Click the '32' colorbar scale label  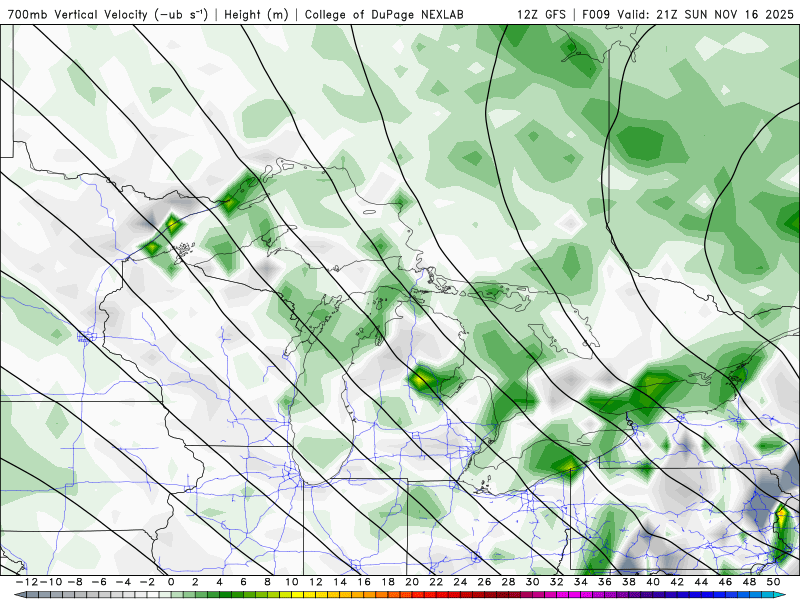click(557, 582)
